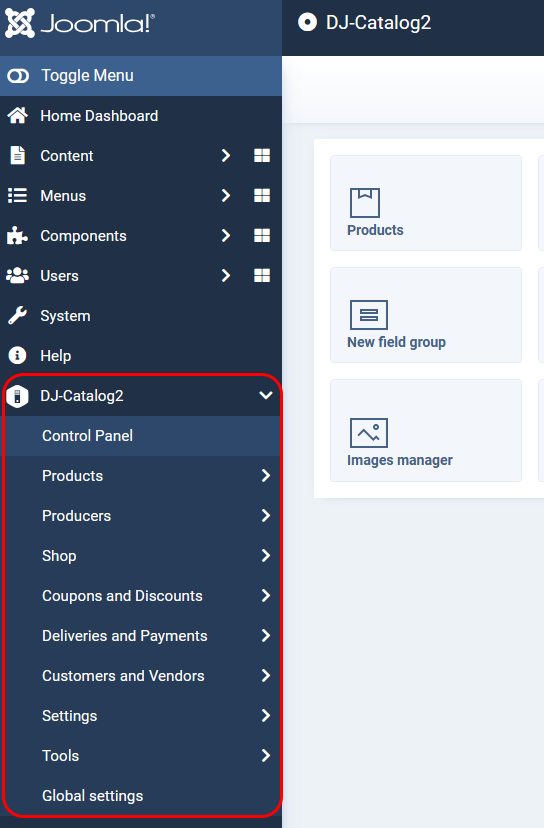This screenshot has height=828, width=544.
Task: Open Shop in the sidebar
Action: 59,556
